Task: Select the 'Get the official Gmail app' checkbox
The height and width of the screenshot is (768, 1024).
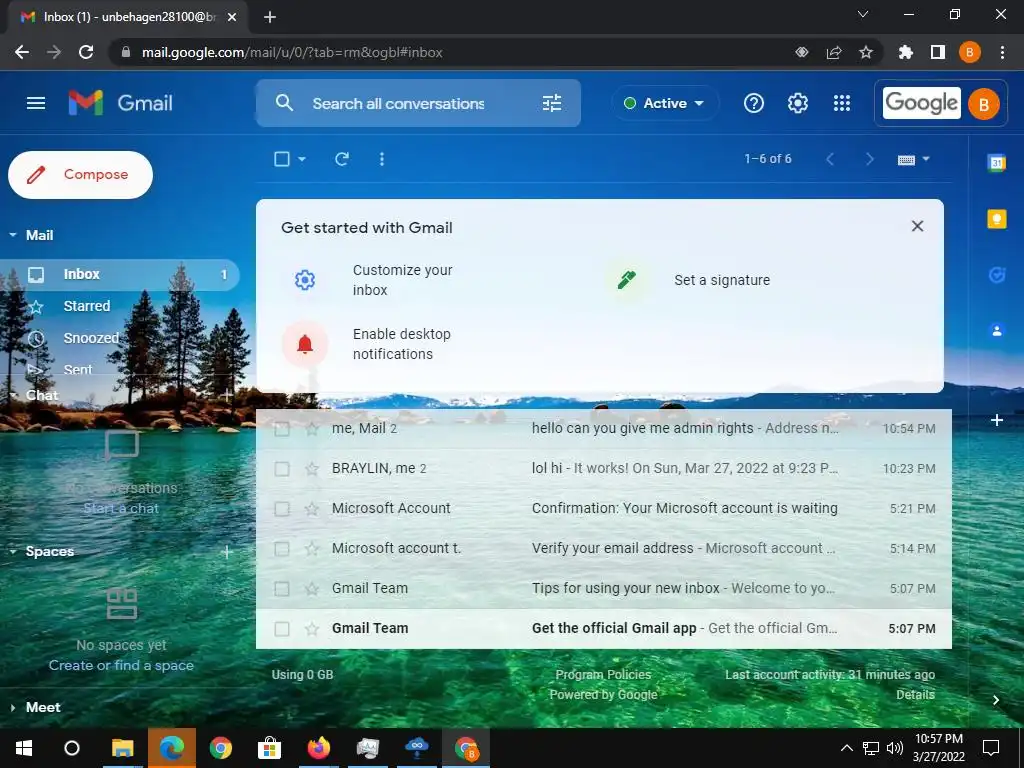Action: (282, 629)
